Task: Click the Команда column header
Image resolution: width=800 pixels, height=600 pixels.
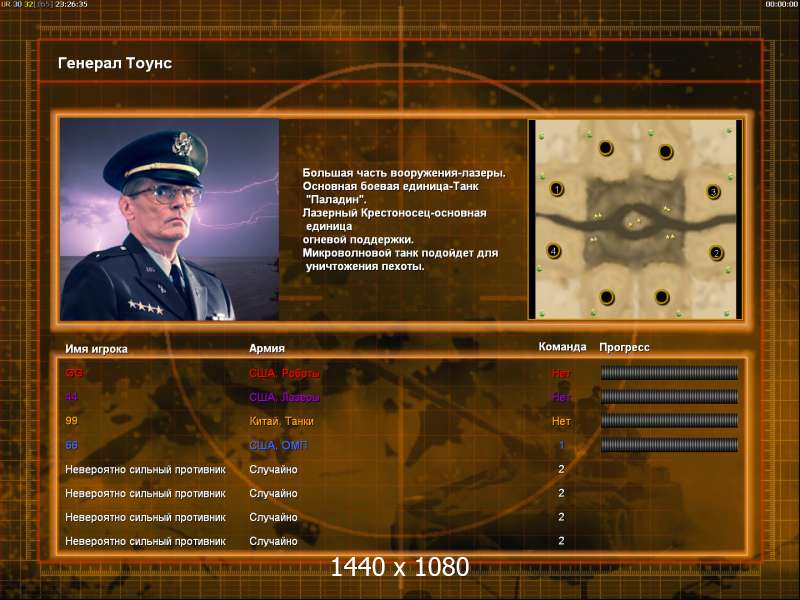Action: click(x=562, y=346)
